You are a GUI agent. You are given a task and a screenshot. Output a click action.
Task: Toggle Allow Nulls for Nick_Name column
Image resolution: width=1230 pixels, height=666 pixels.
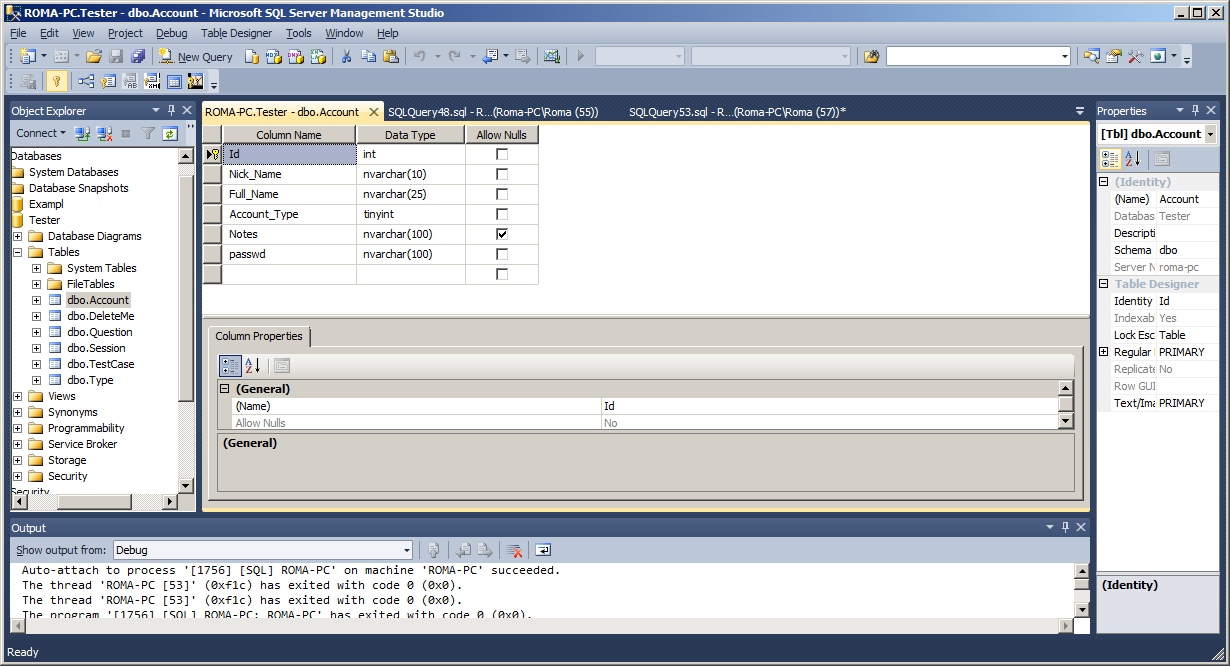click(502, 174)
